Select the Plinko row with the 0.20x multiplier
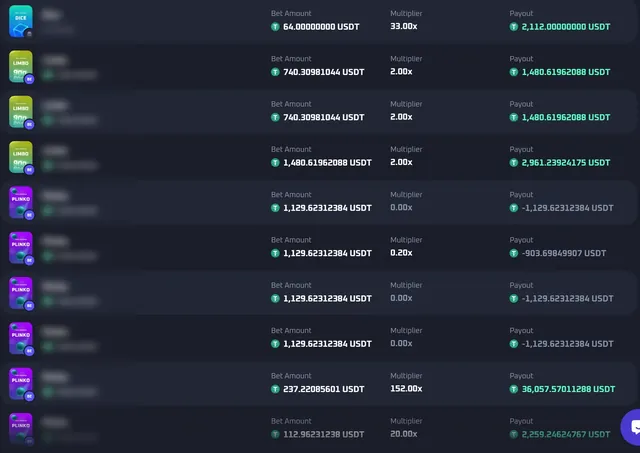The height and width of the screenshot is (453, 640). 320,248
